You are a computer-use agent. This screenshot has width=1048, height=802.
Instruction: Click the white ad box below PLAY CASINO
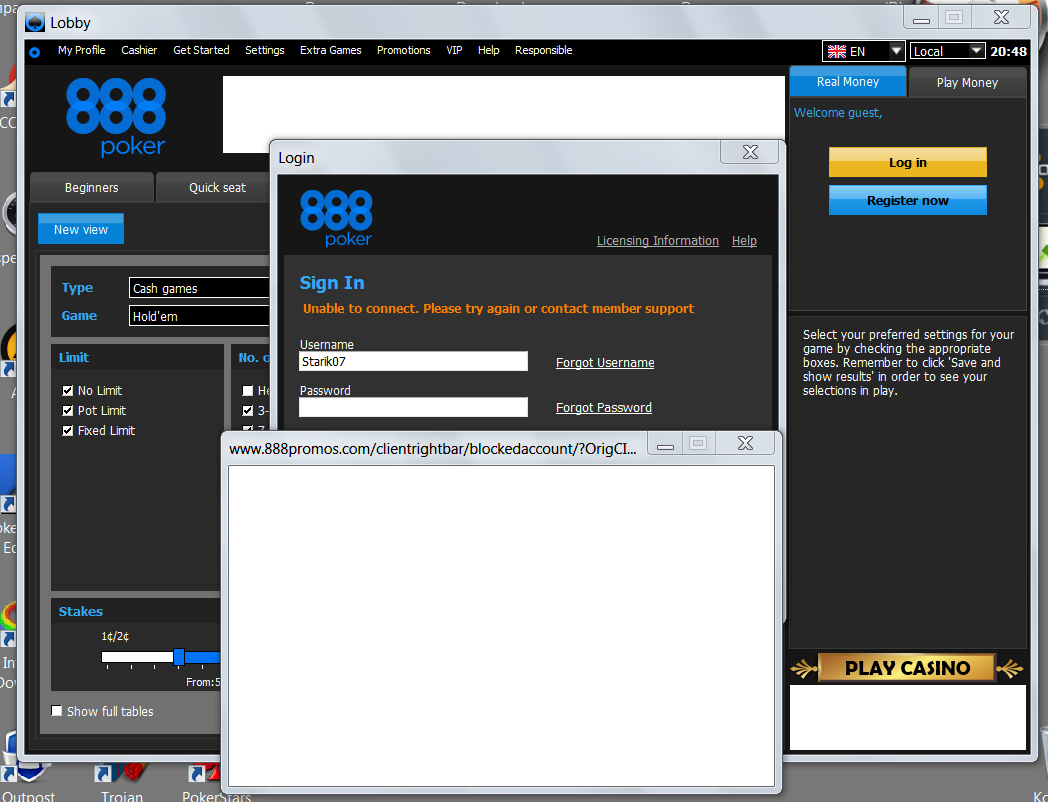coord(908,717)
